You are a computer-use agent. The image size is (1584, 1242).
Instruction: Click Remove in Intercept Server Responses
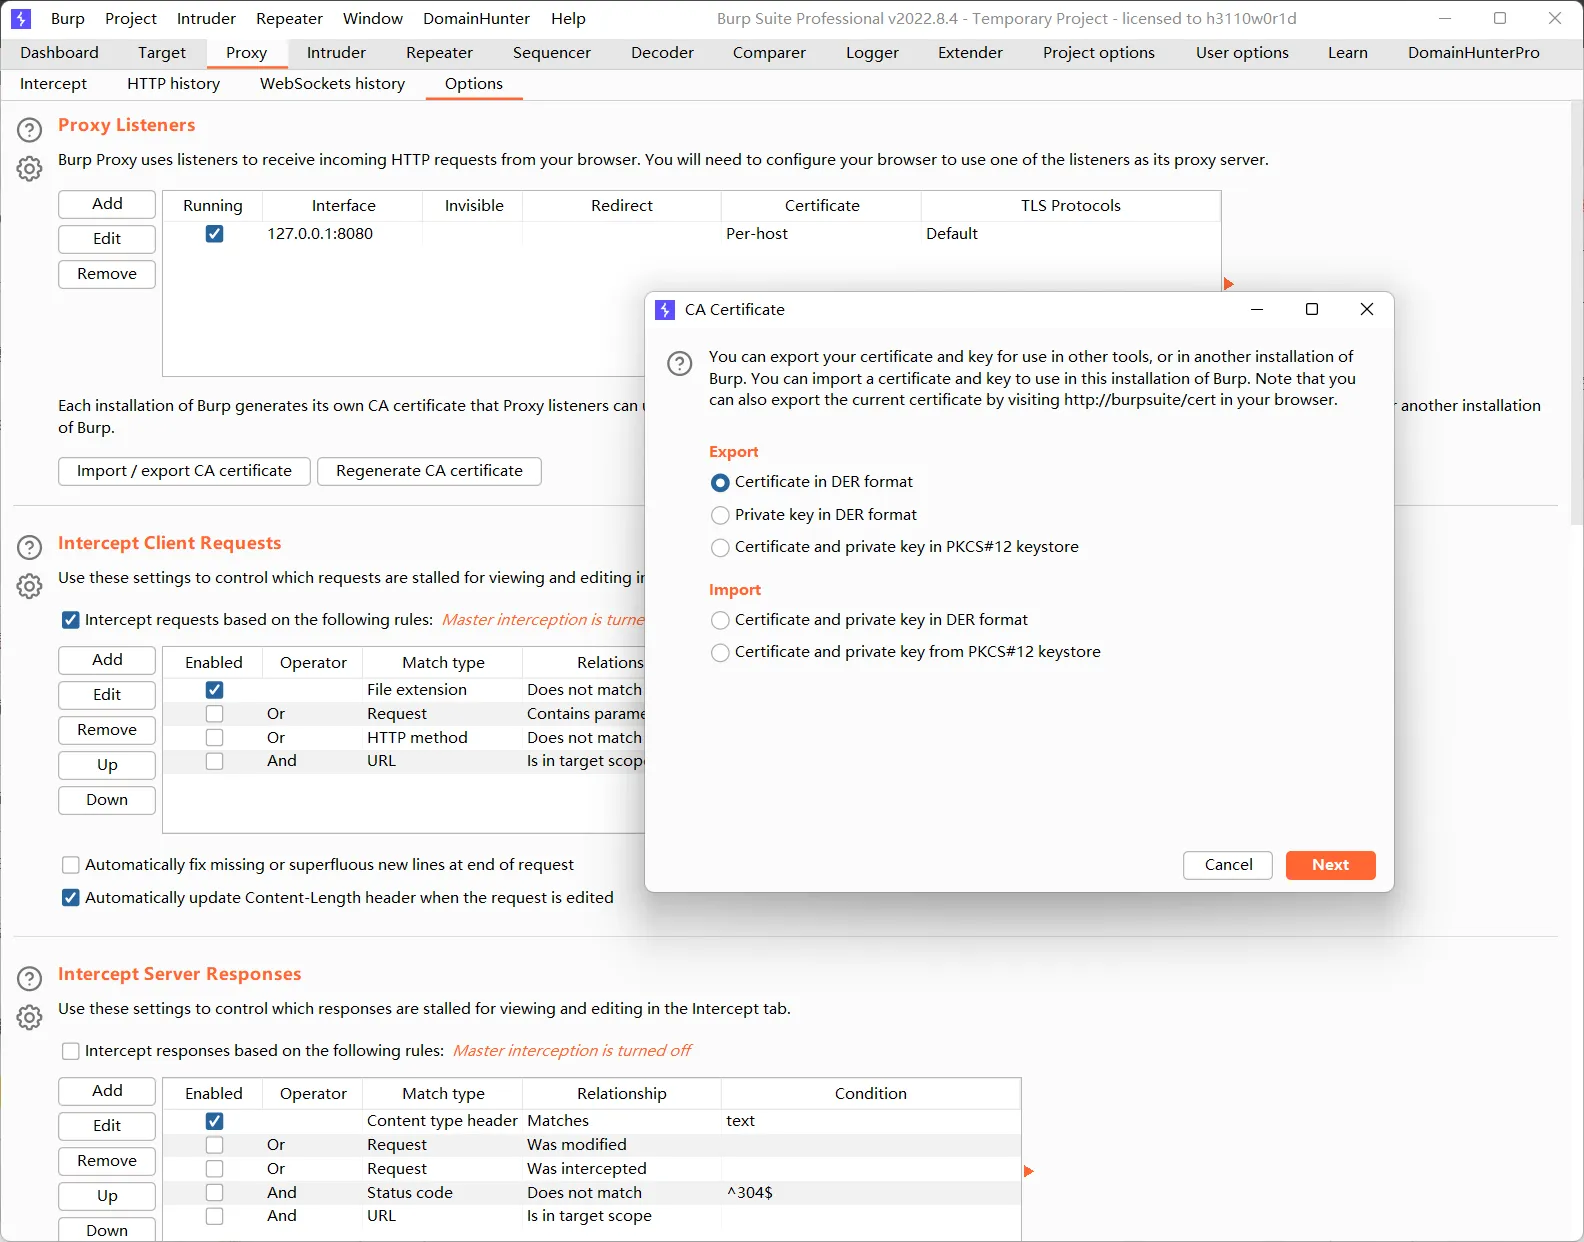click(107, 1161)
